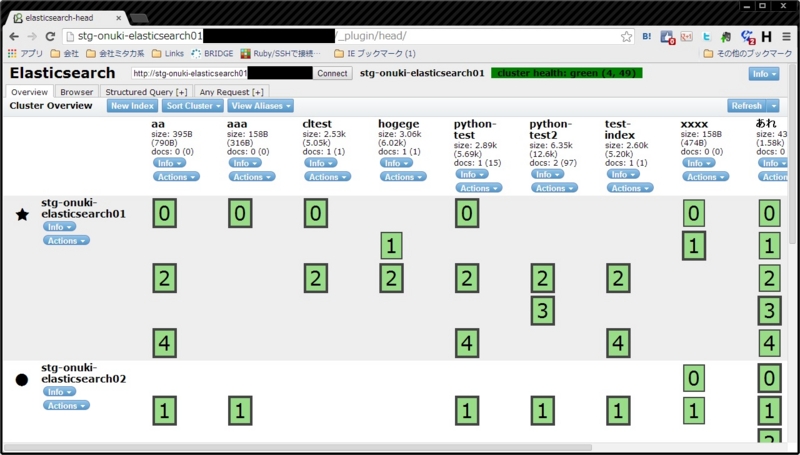Open the Sort Cluster dropdown
This screenshot has width=800, height=455.
193,106
